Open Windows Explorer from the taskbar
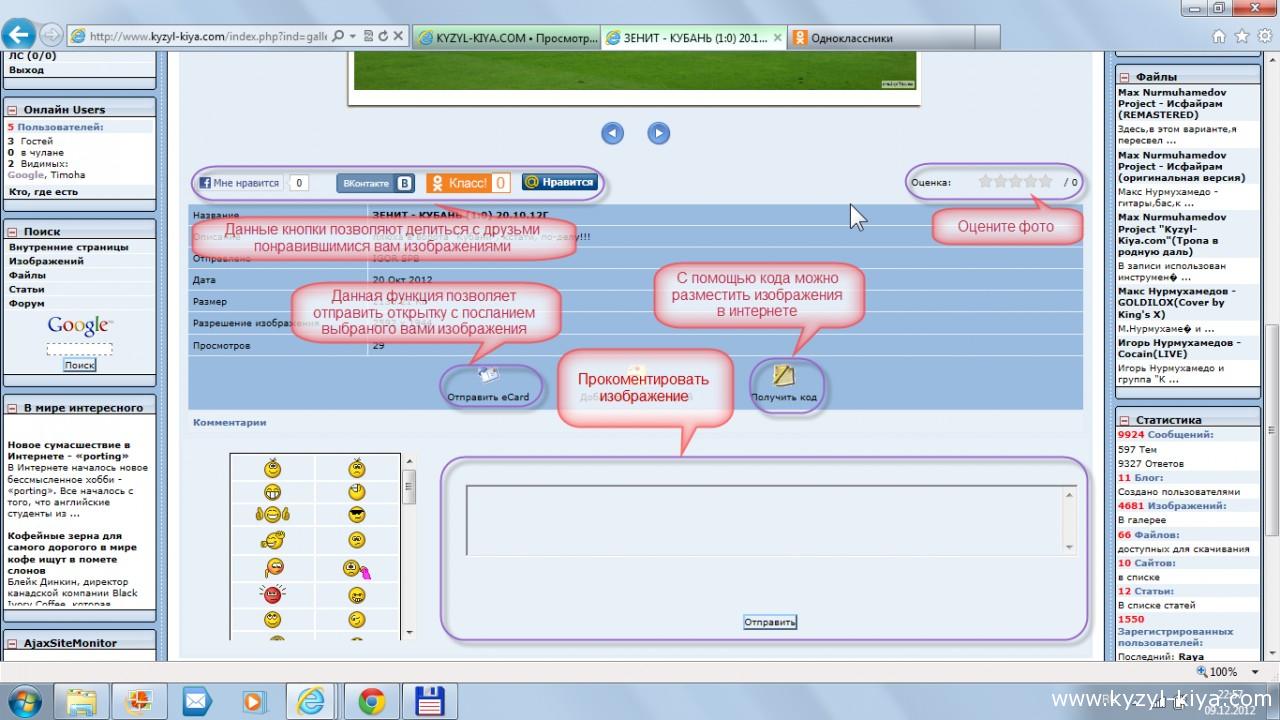The width and height of the screenshot is (1280, 720). [80, 701]
